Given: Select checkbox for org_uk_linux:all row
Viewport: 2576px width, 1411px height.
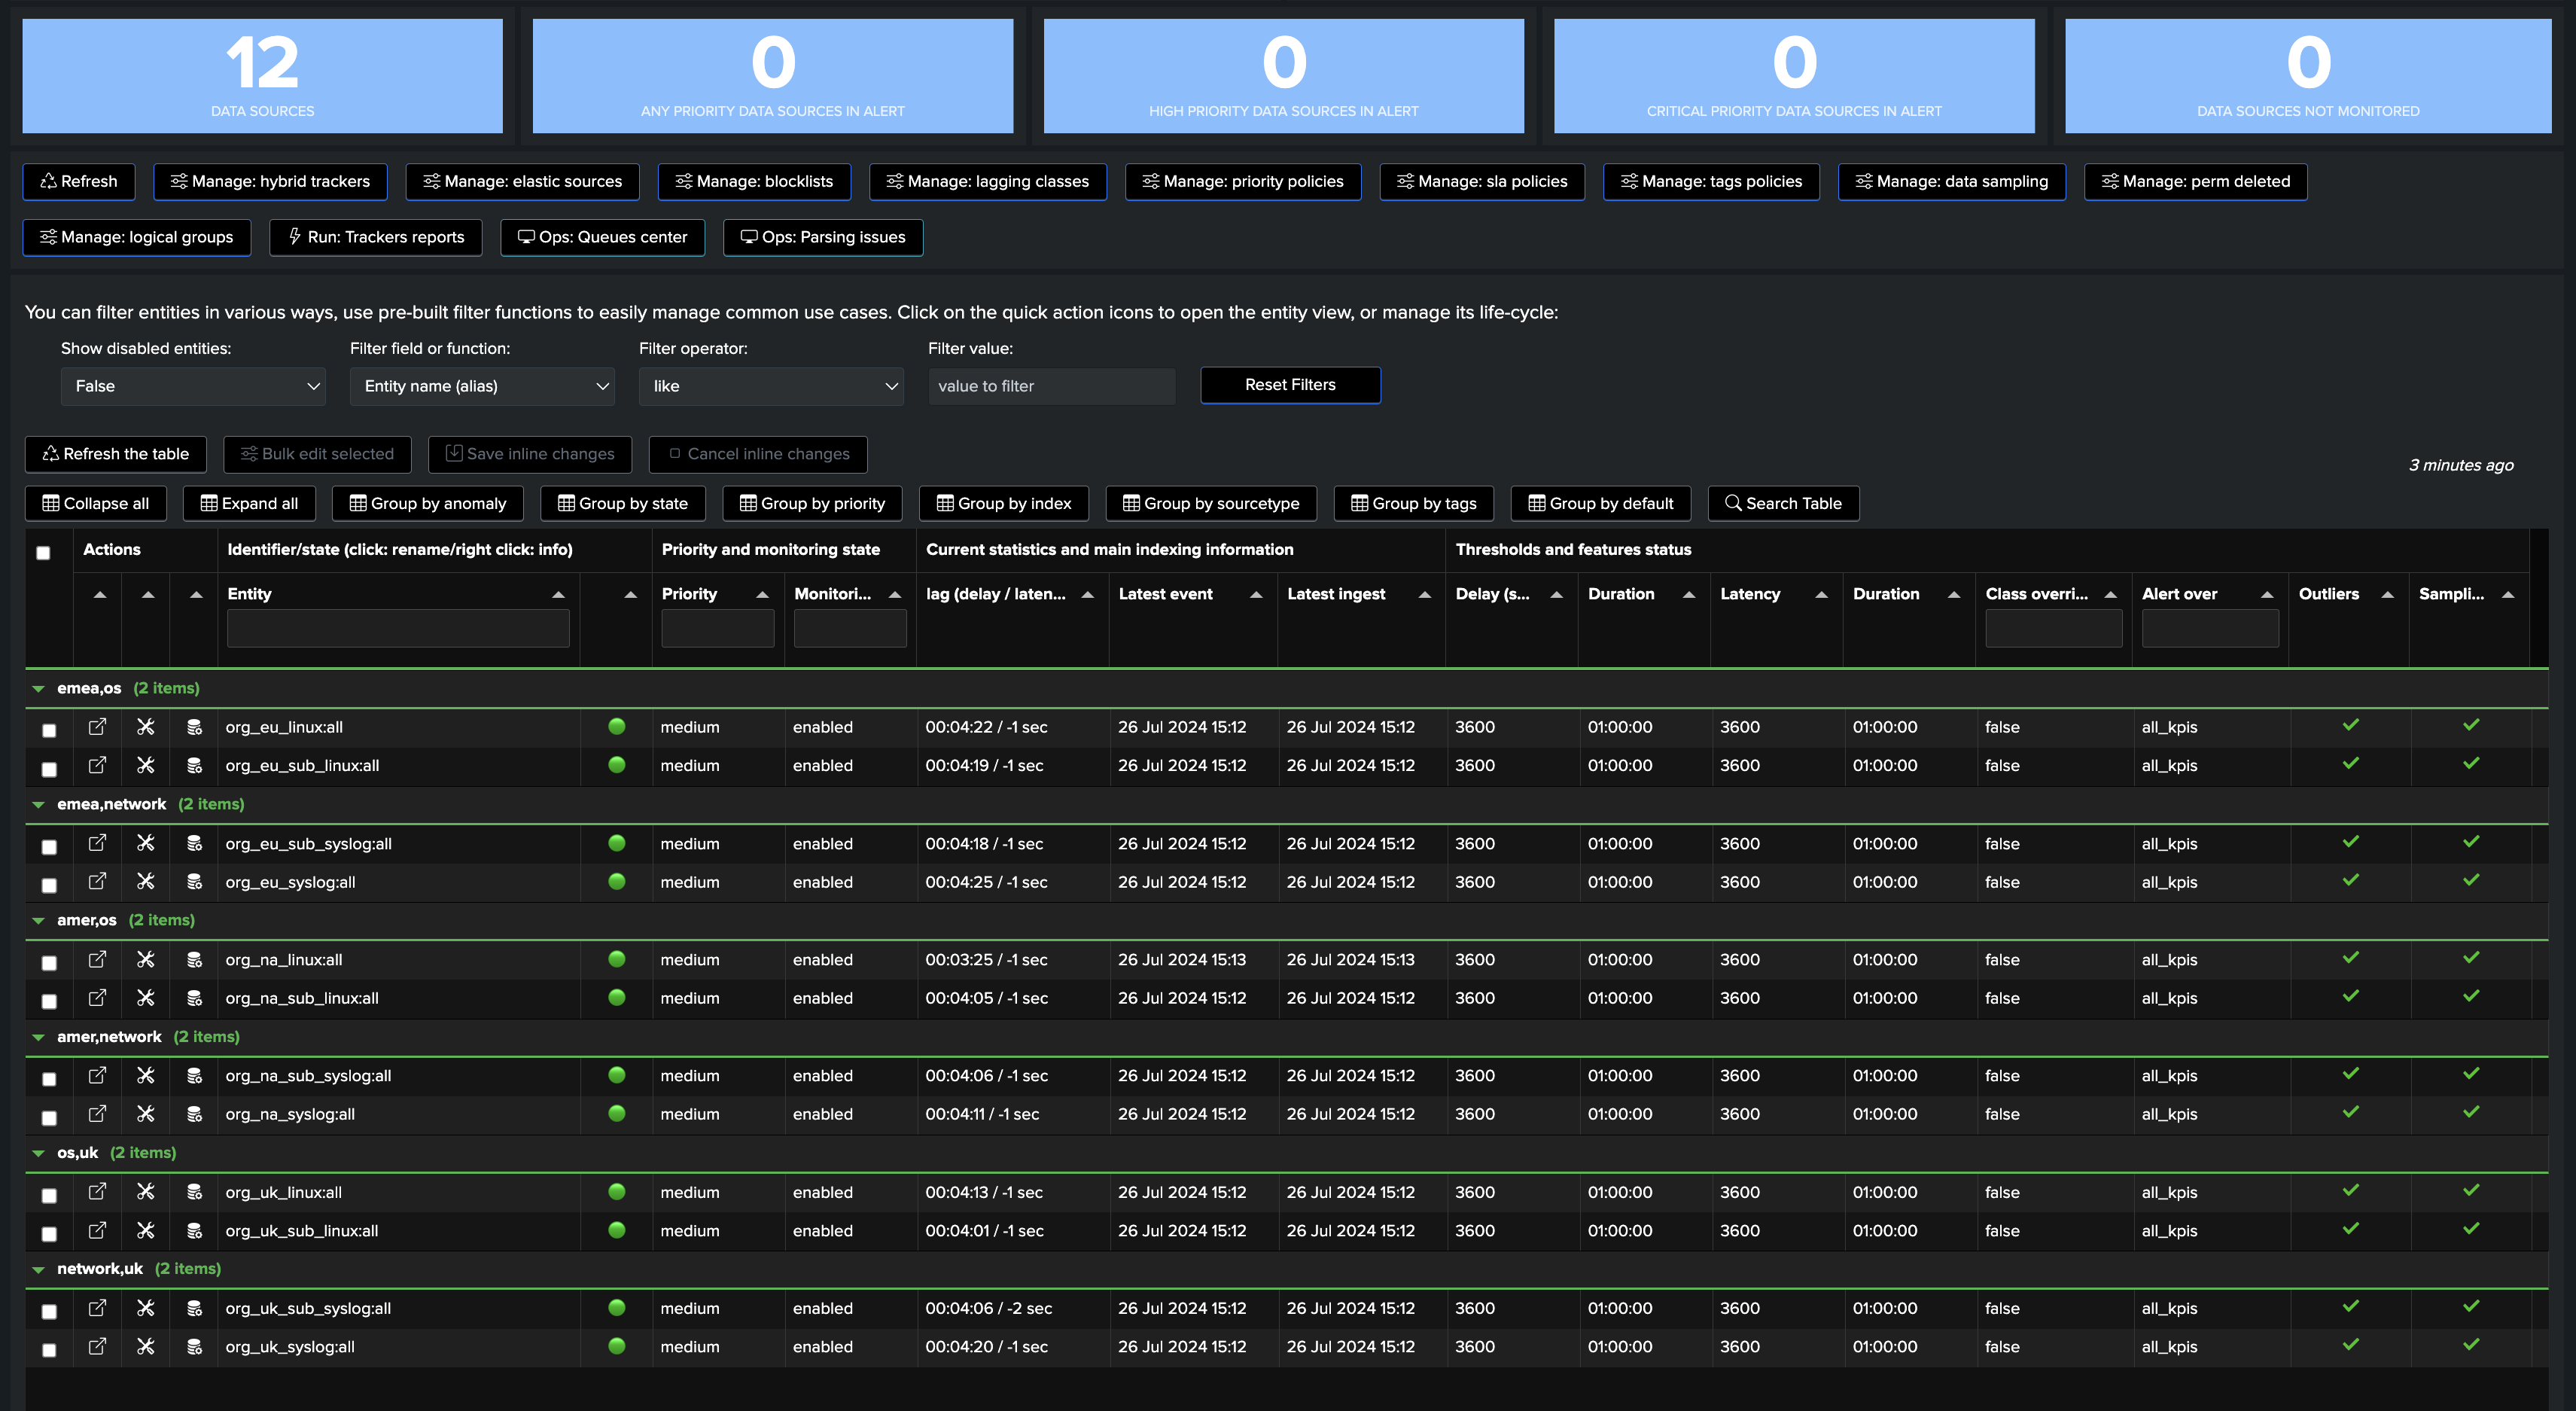Looking at the screenshot, I should pos(49,1195).
